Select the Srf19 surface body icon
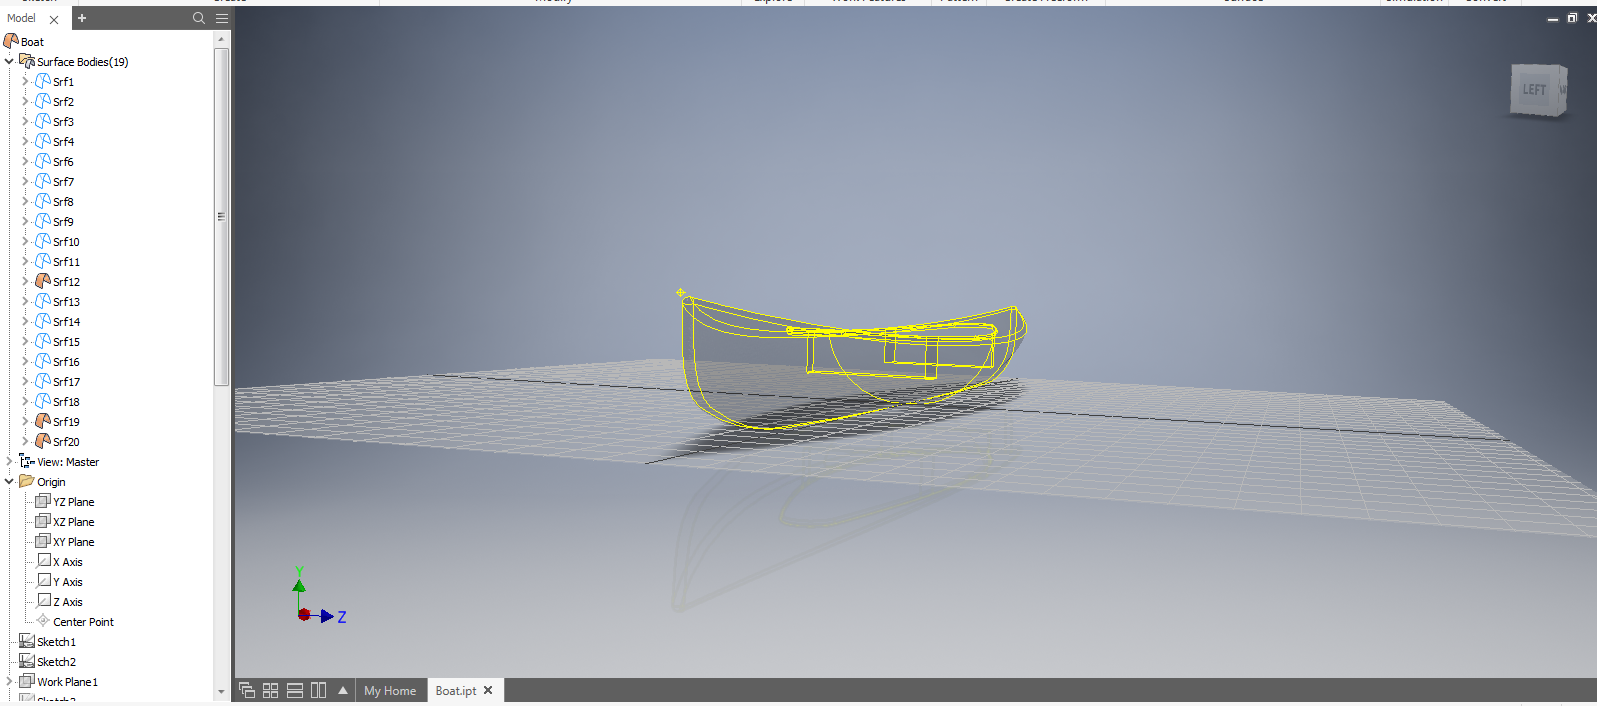Screen dimensions: 1597x706 pyautogui.click(x=43, y=421)
